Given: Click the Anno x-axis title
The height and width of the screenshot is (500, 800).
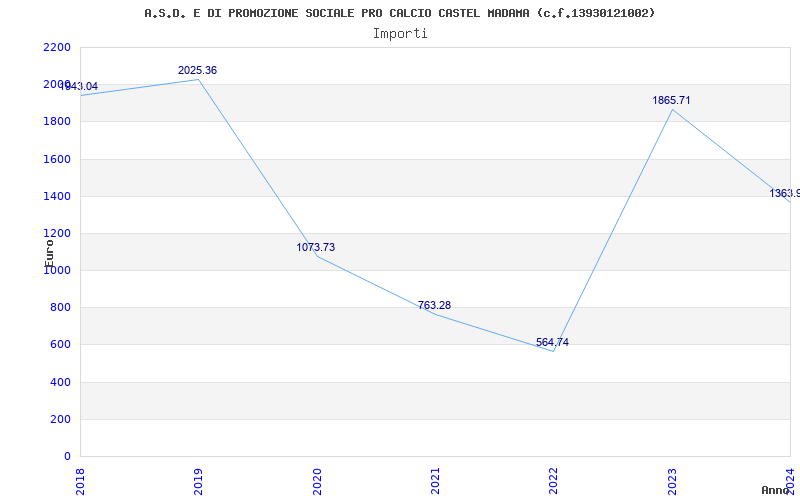Looking at the screenshot, I should coord(776,490).
